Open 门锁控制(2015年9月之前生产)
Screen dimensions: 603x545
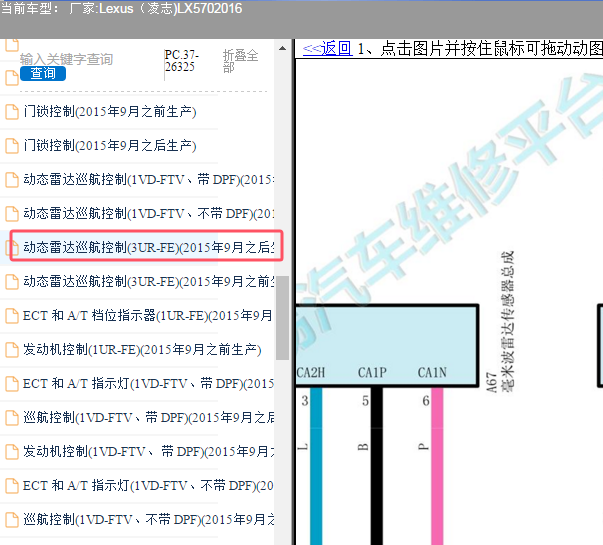[110, 112]
